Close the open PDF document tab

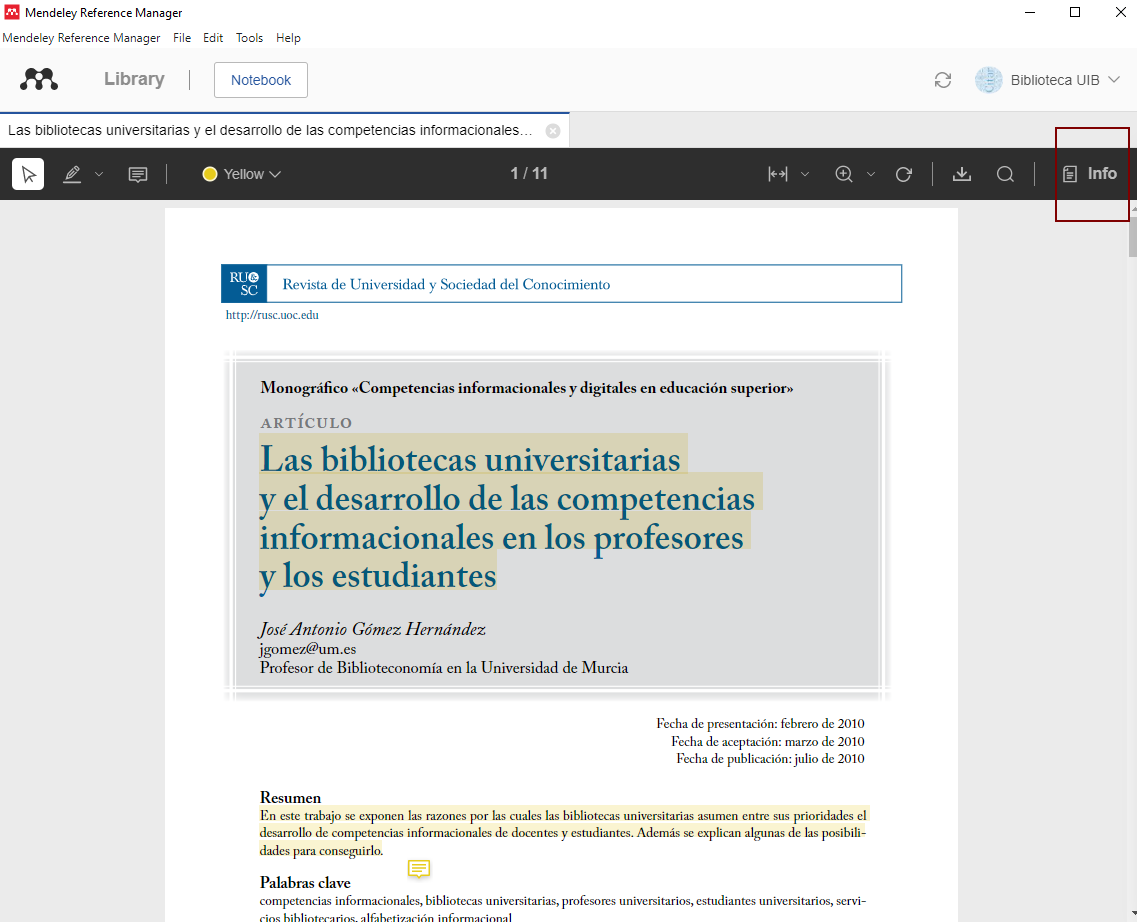553,130
